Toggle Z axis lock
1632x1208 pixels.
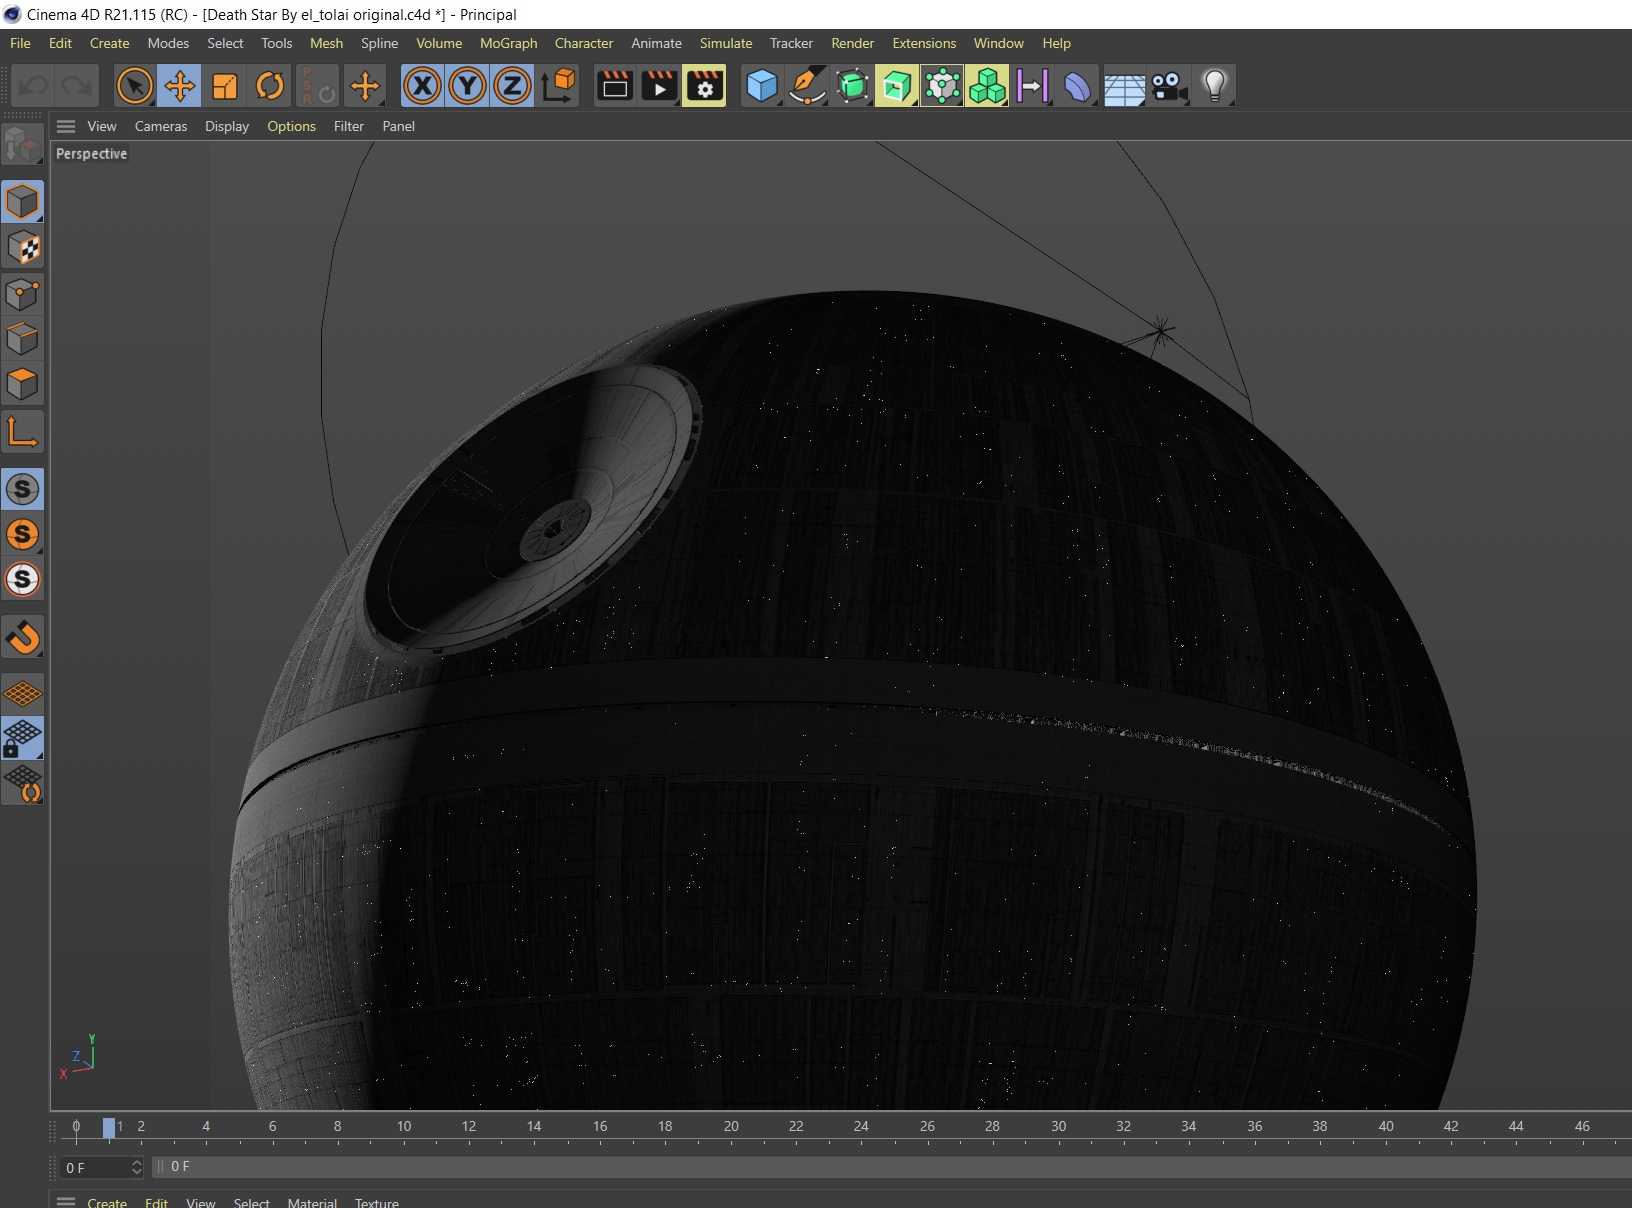click(512, 86)
